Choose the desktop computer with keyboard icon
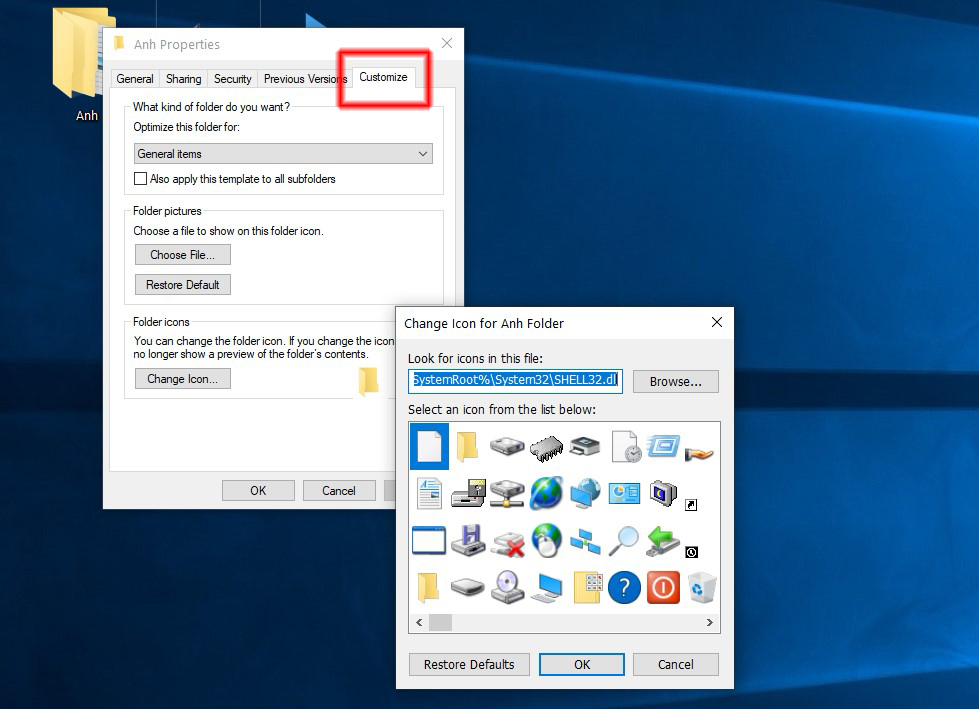Viewport: 979px width, 709px height. (546, 588)
